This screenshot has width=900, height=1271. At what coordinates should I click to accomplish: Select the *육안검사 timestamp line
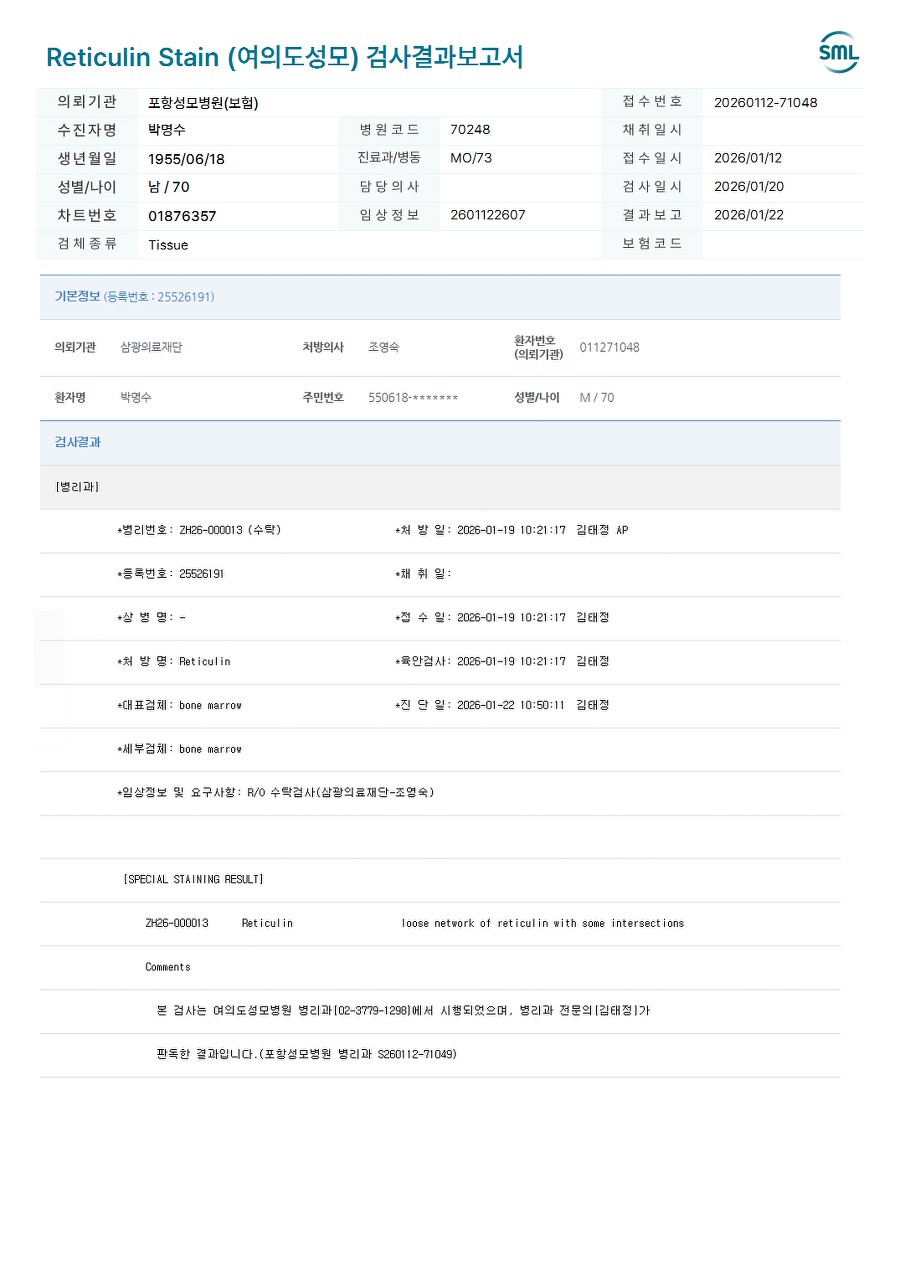[502, 662]
